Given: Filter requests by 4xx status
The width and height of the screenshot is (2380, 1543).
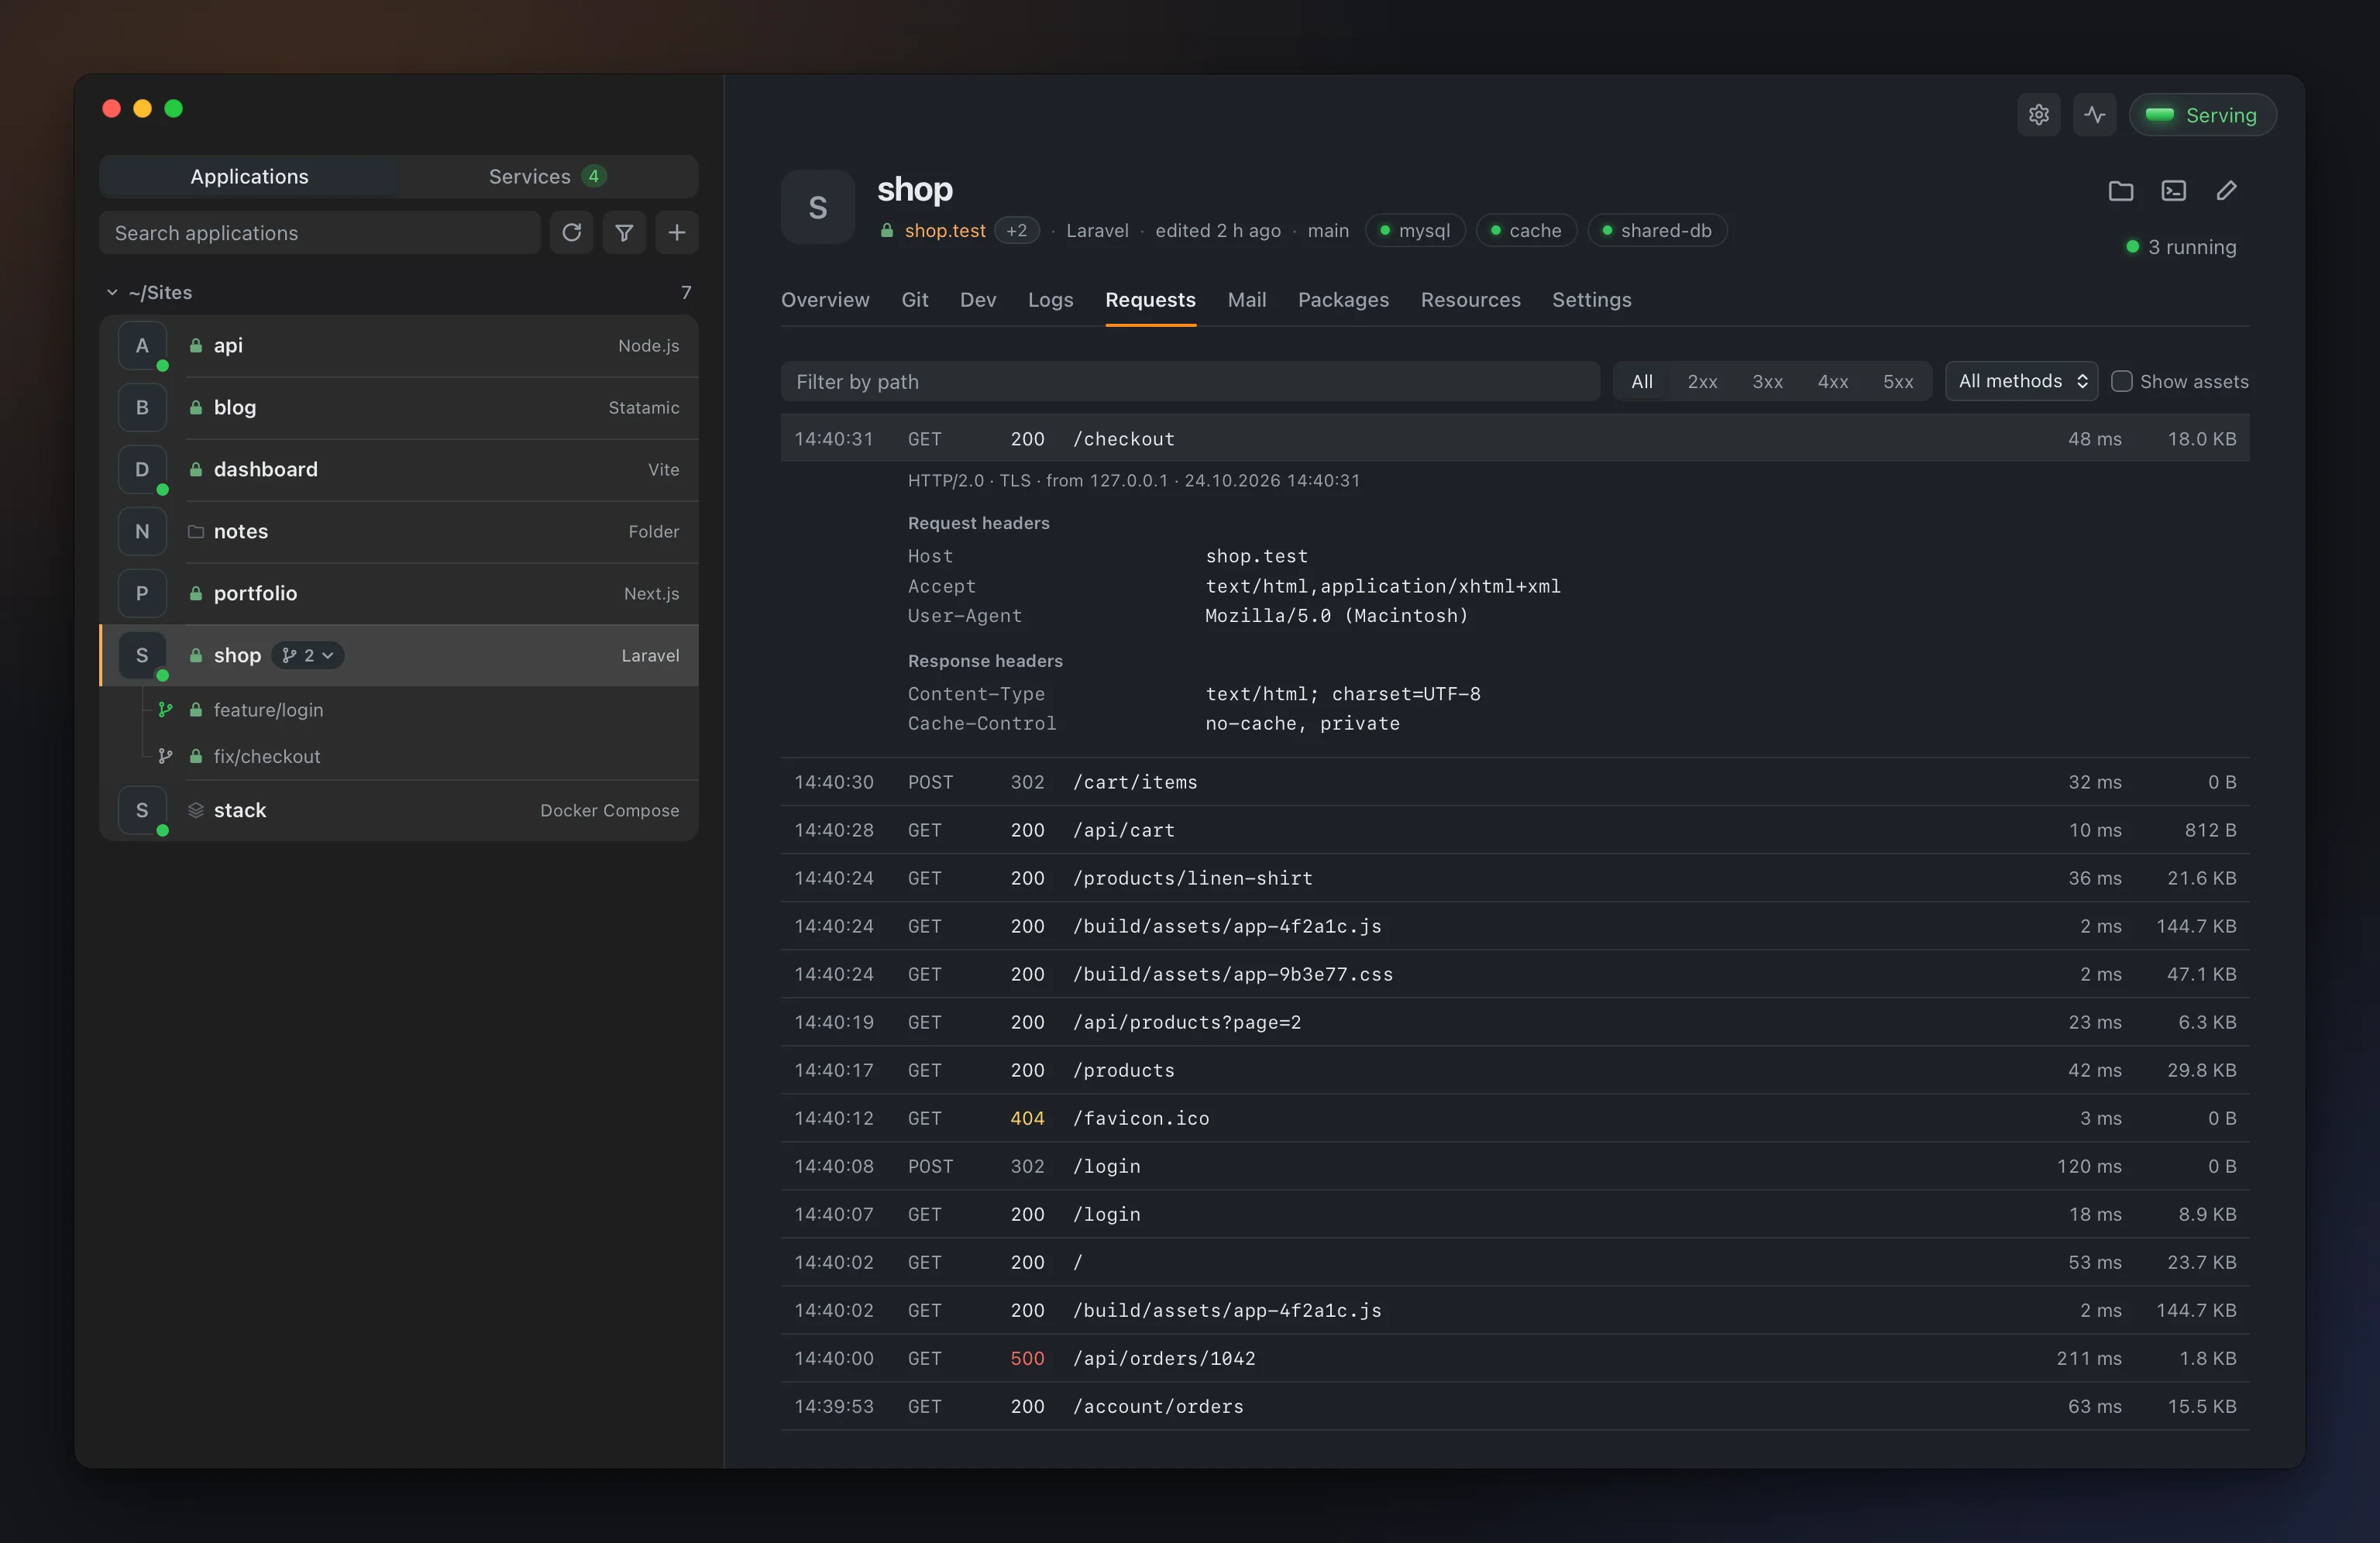Looking at the screenshot, I should tap(1832, 382).
